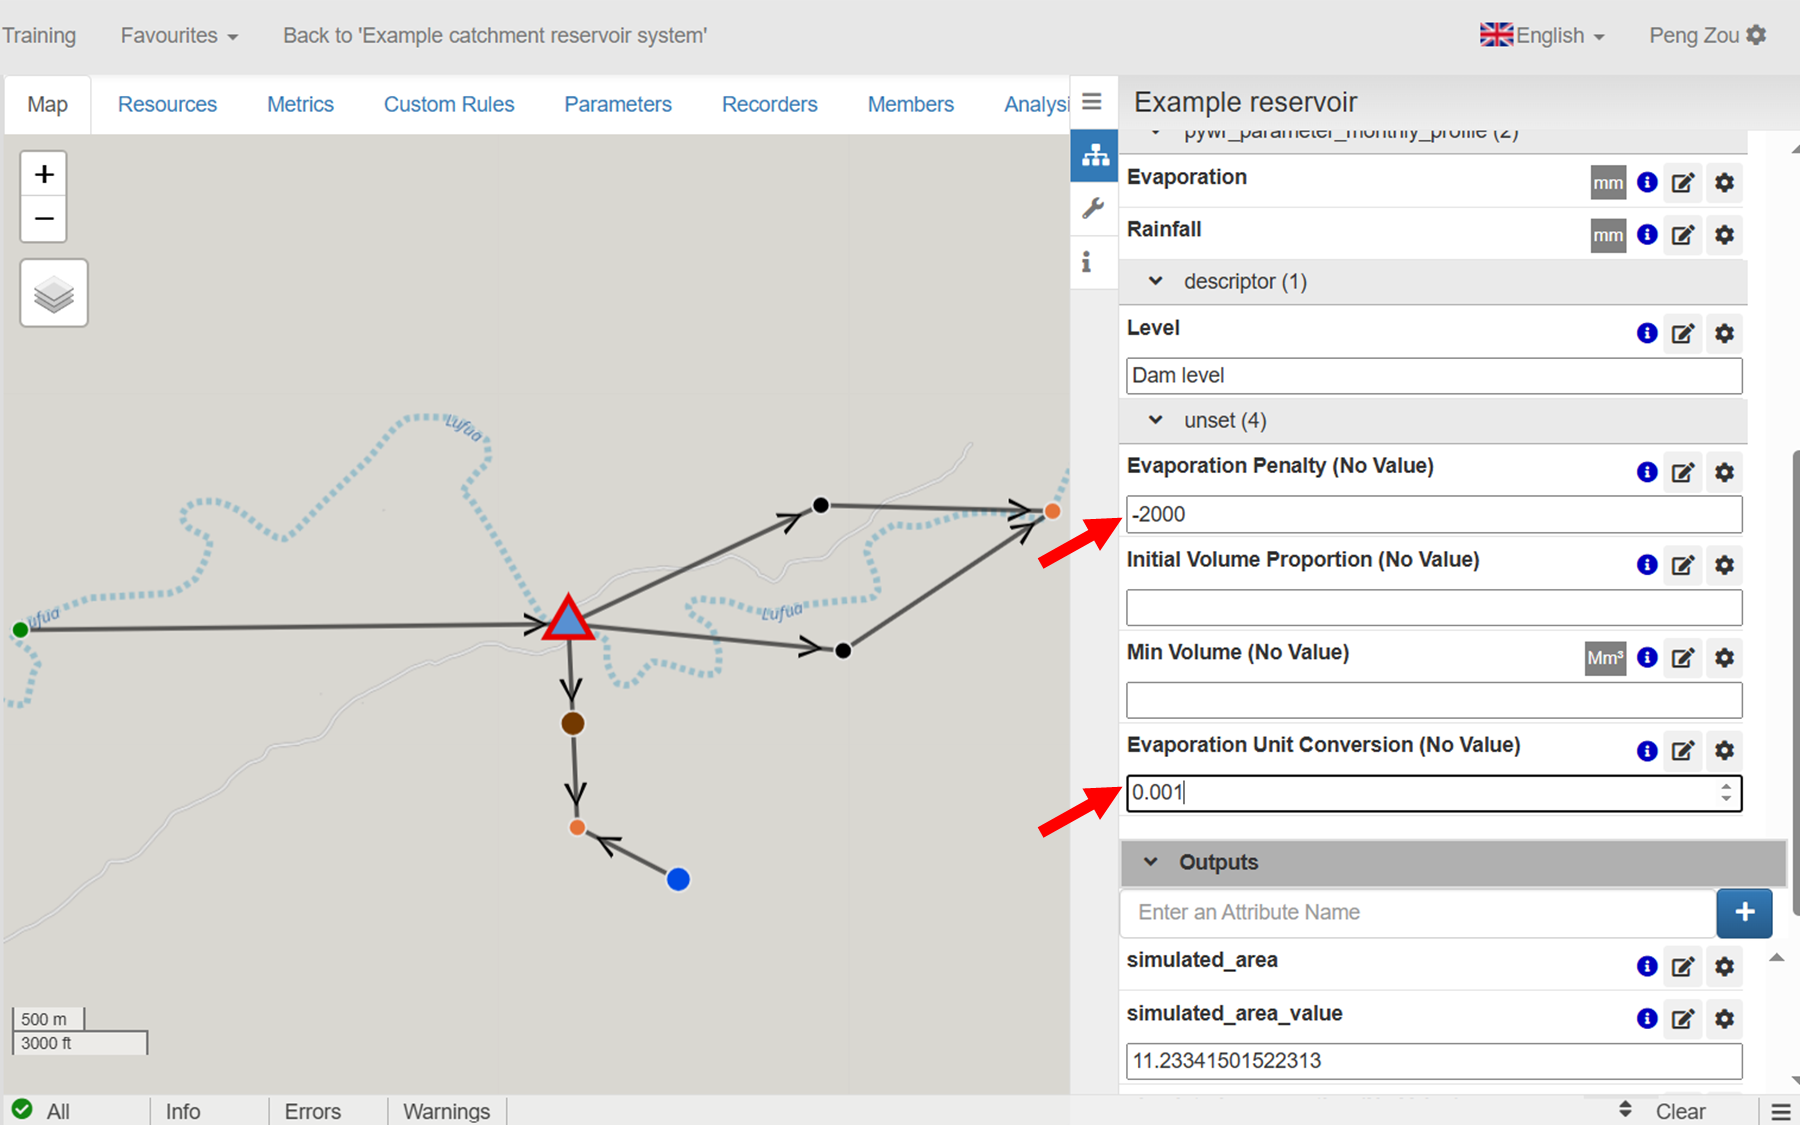Switch to the Resources tab
Screen dimensions: 1800x1125
tap(167, 105)
